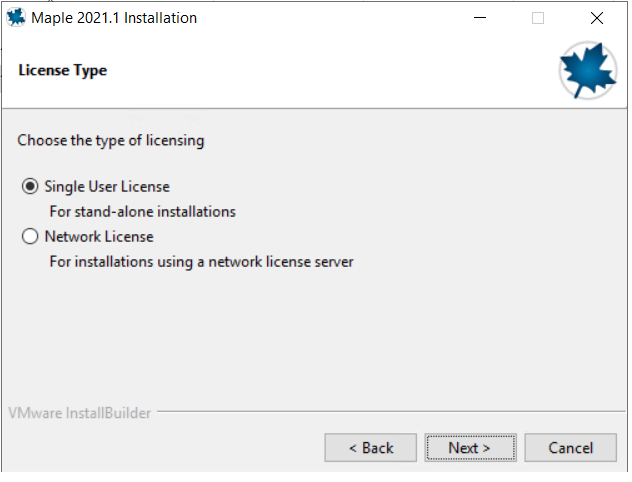Select the Single User License radio button
This screenshot has height=482, width=632.
point(30,186)
